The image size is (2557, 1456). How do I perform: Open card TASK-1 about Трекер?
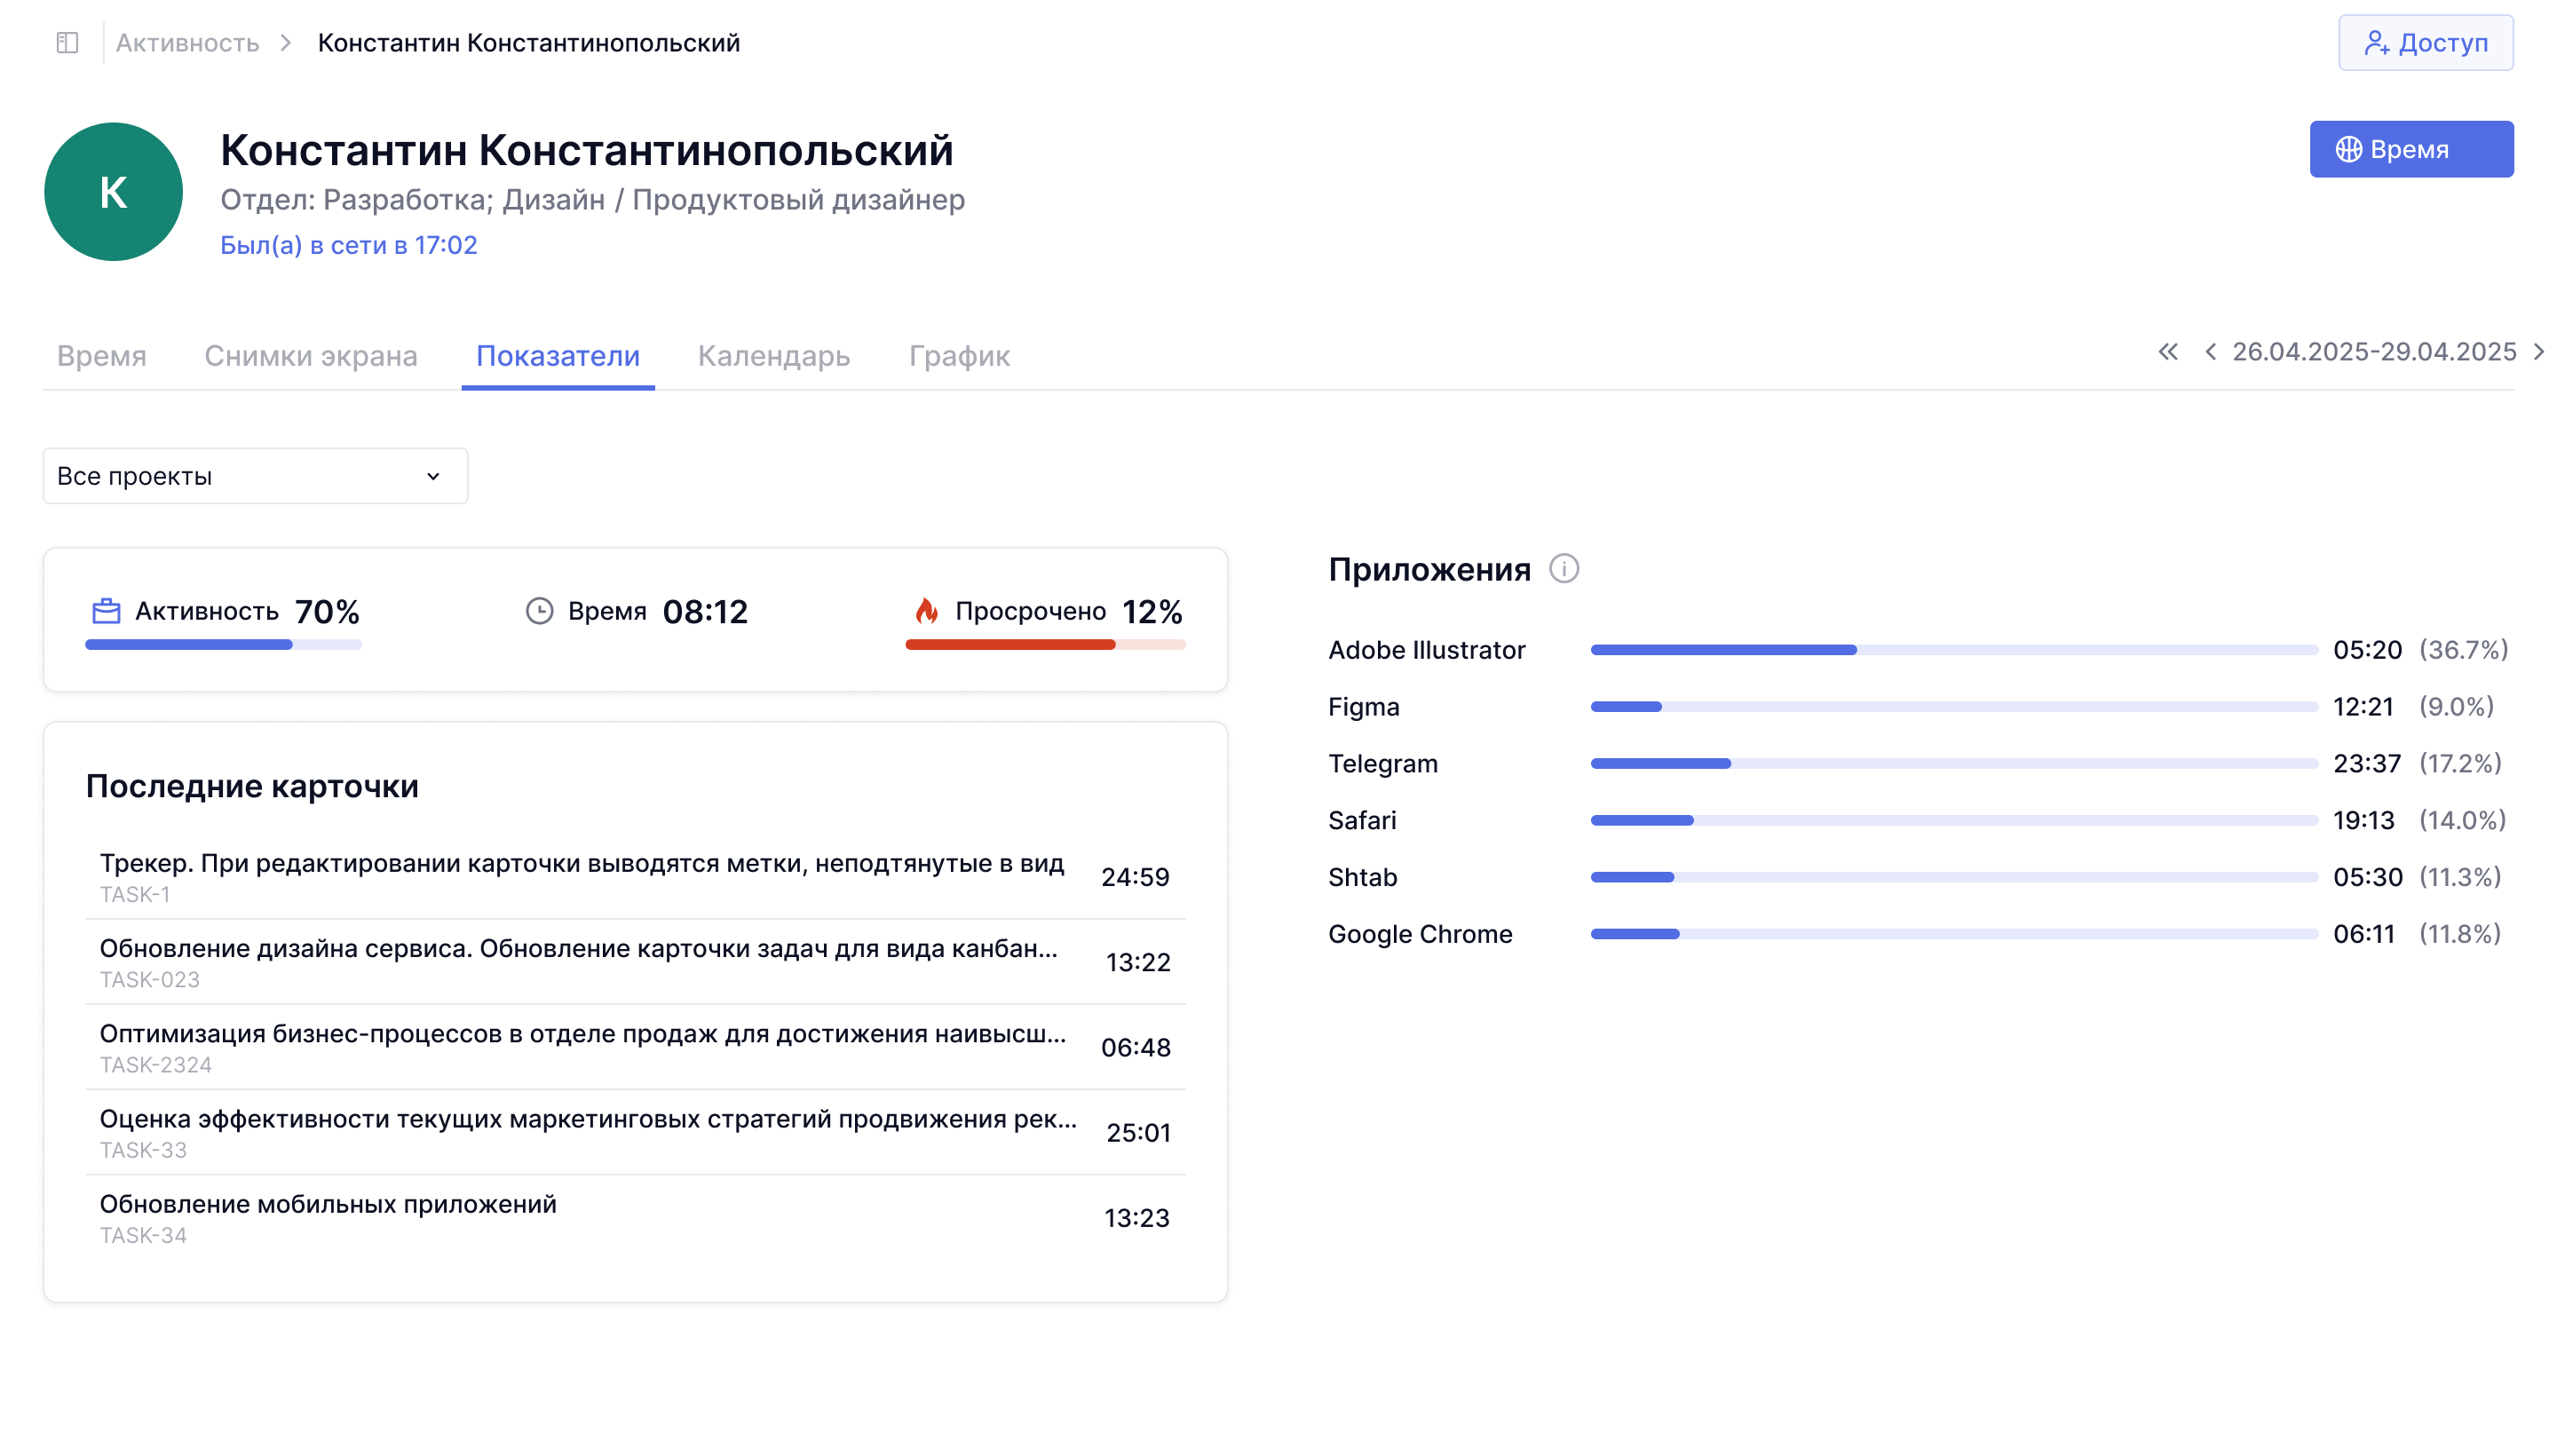pos(635,877)
